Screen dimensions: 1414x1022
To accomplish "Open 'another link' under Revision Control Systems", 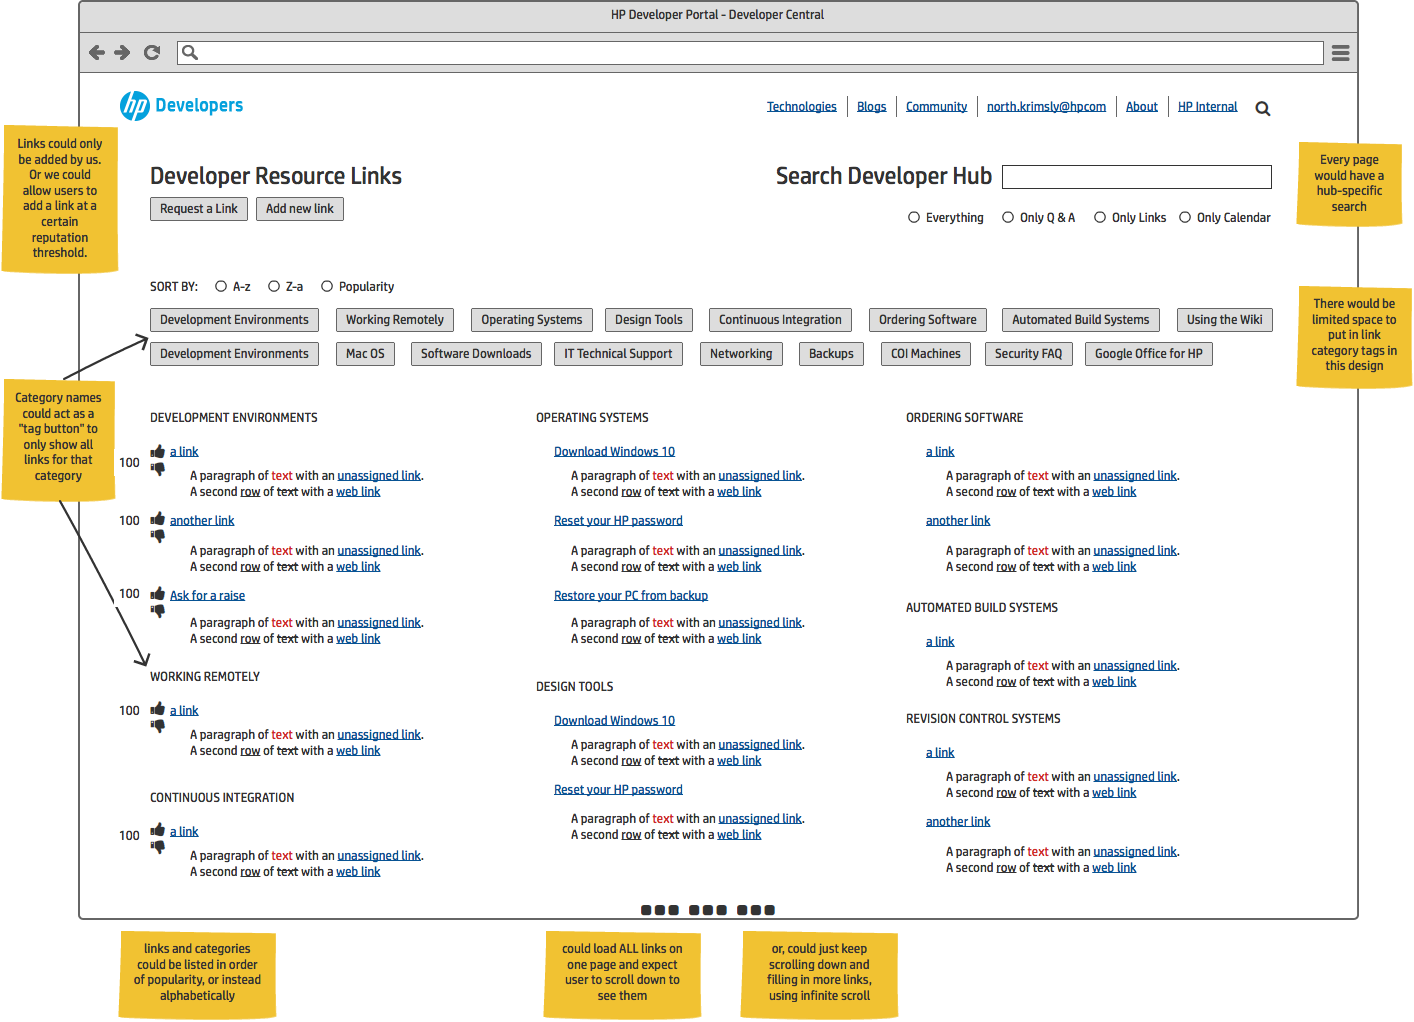I will click(958, 822).
